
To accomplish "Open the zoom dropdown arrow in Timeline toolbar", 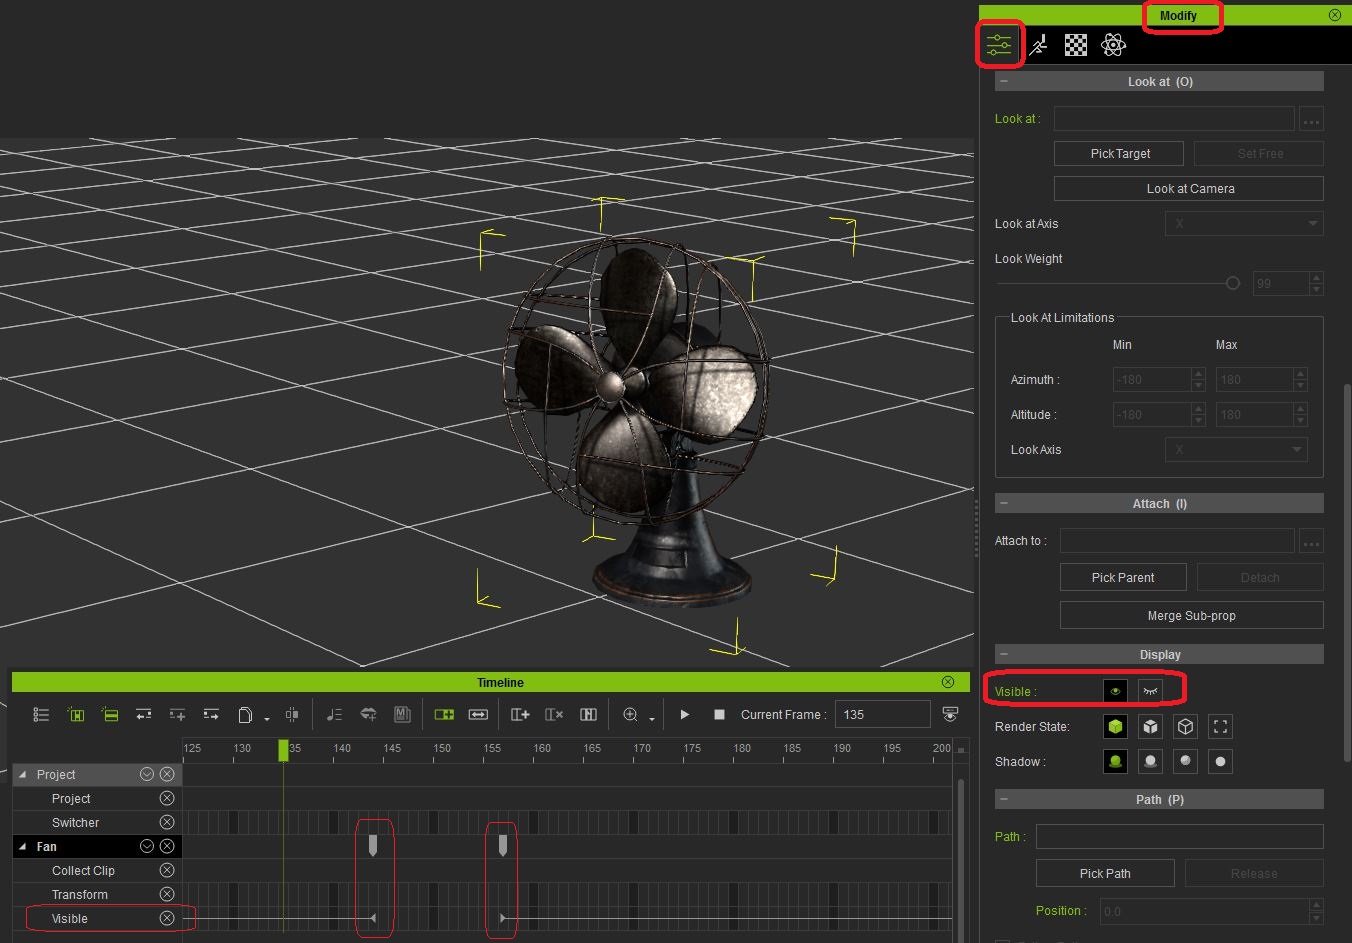I will click(x=652, y=718).
